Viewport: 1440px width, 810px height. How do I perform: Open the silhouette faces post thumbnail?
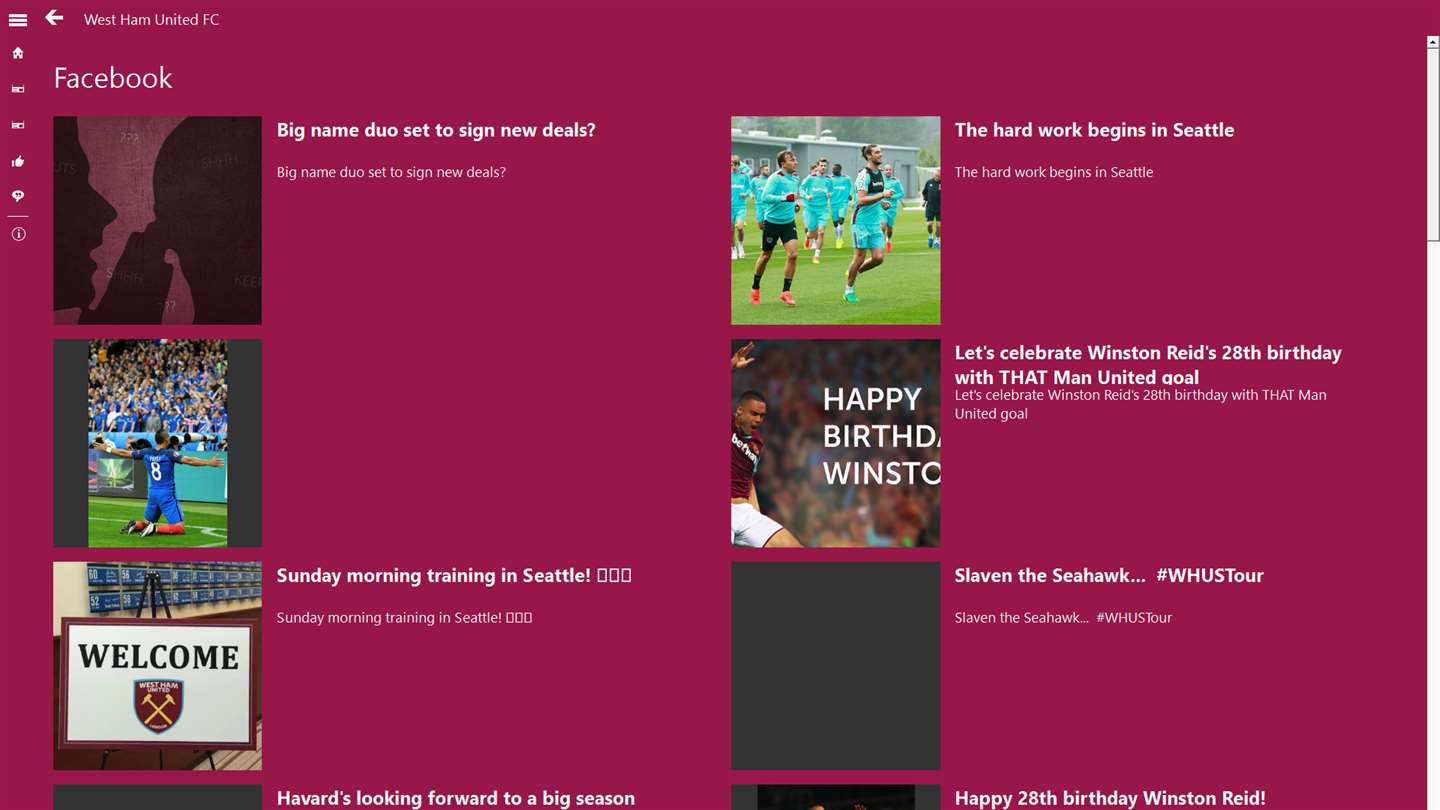[158, 220]
